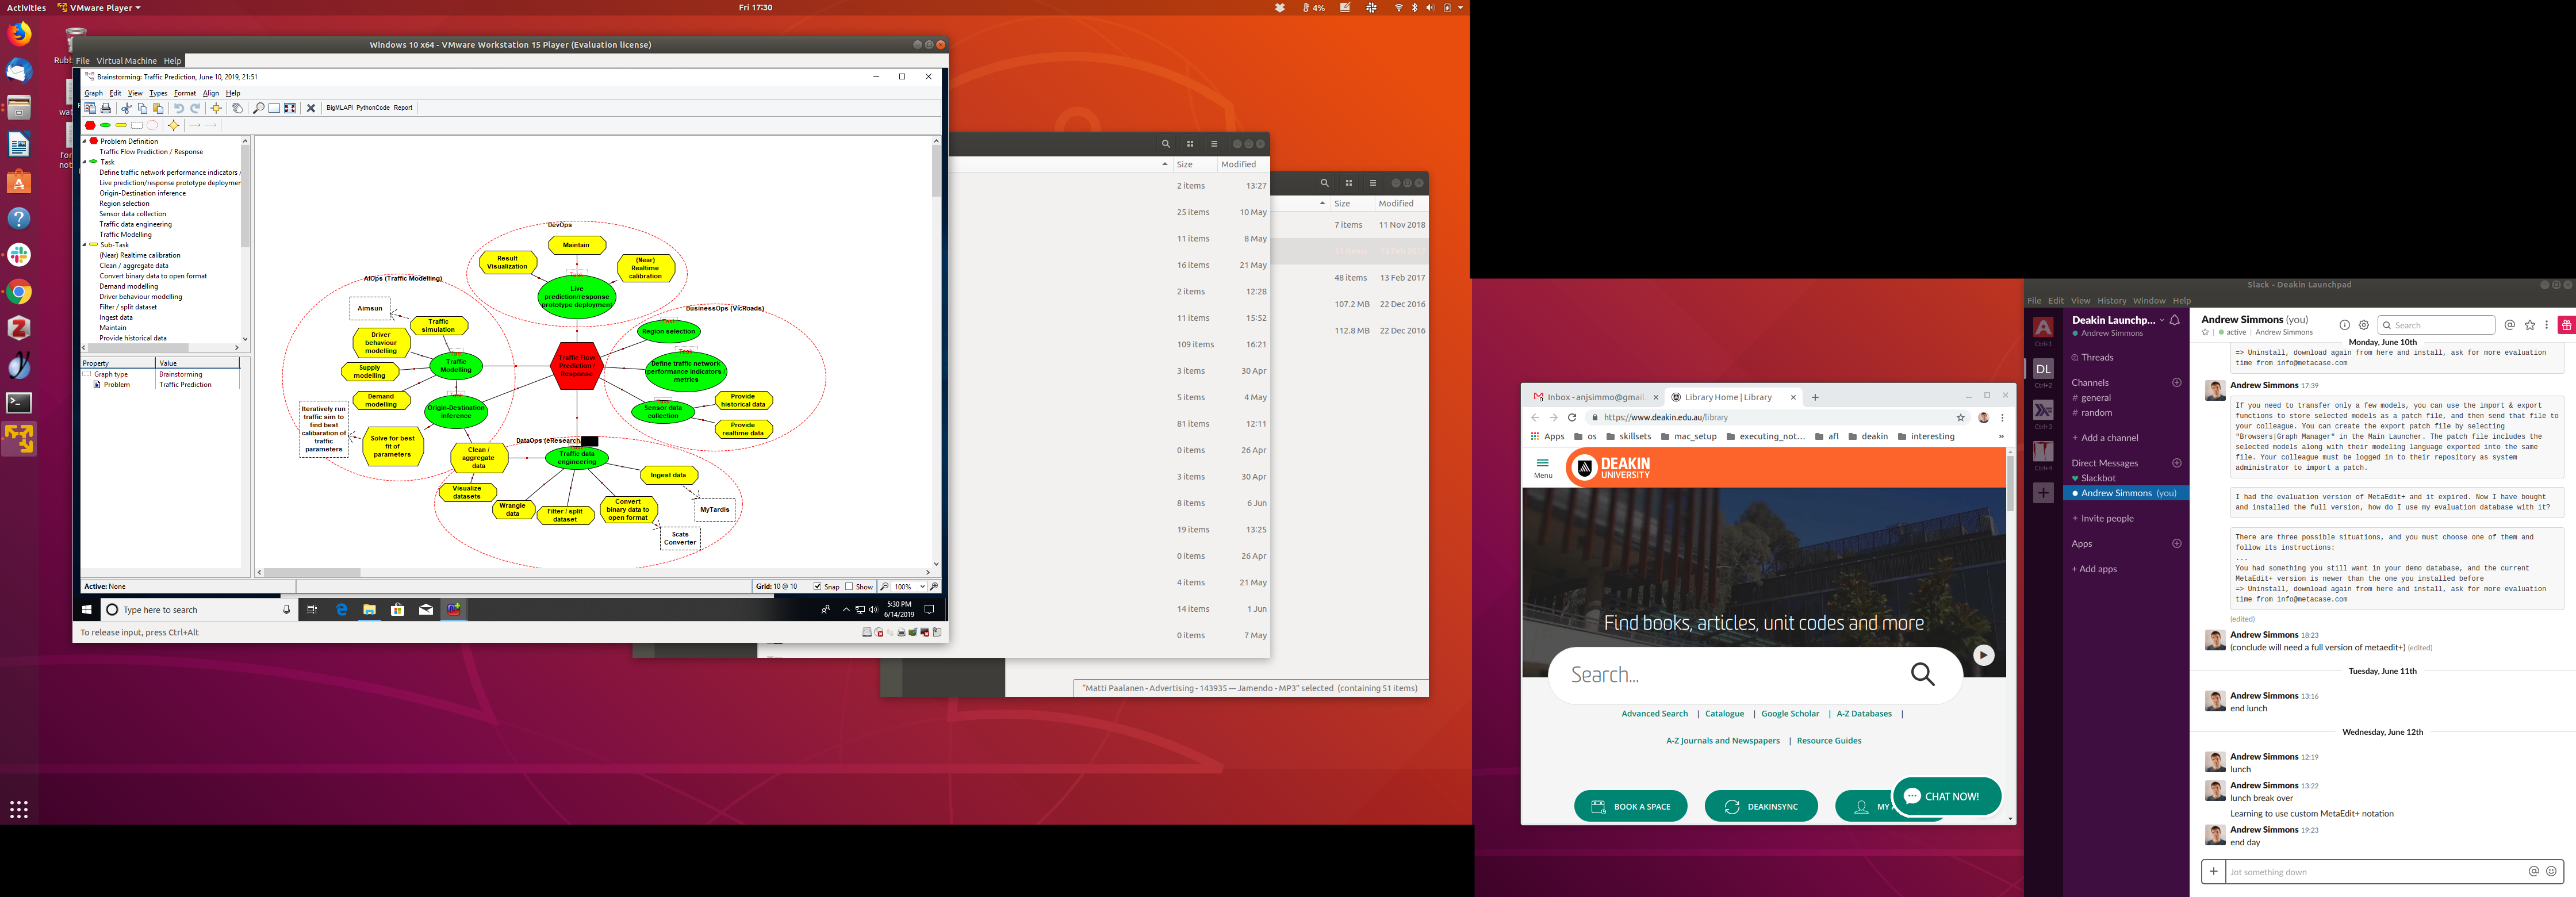Open the Types menu
This screenshot has height=897, width=2576.
pos(158,93)
